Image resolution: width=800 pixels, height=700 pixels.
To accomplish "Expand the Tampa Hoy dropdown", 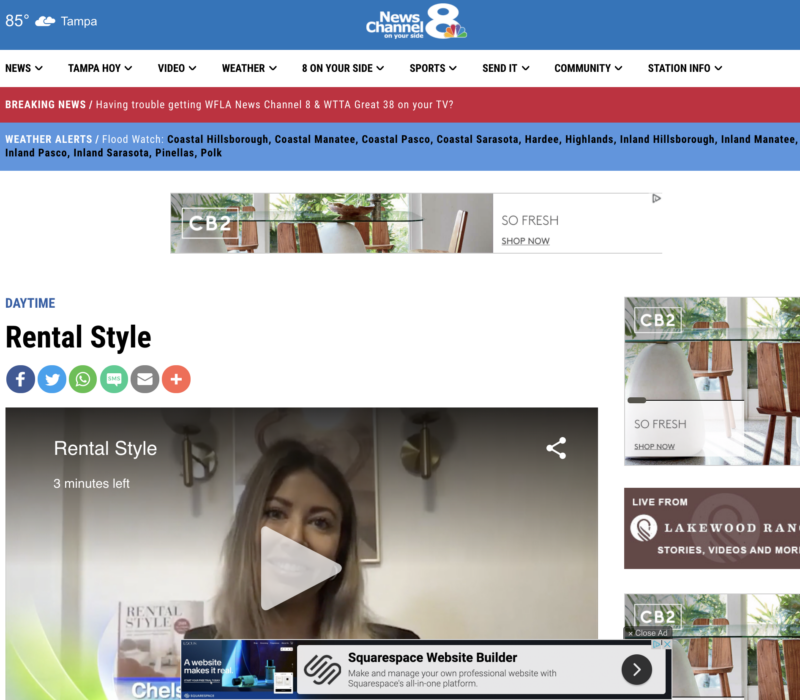I will [x=100, y=68].
